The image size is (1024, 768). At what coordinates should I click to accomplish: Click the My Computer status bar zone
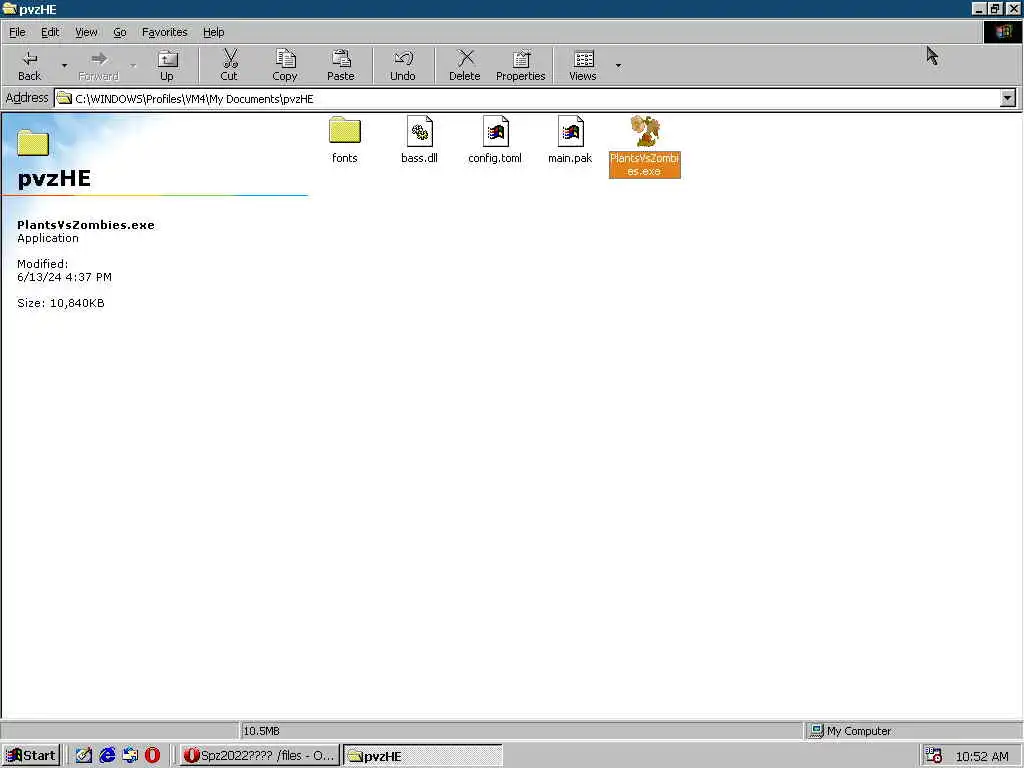pos(913,731)
